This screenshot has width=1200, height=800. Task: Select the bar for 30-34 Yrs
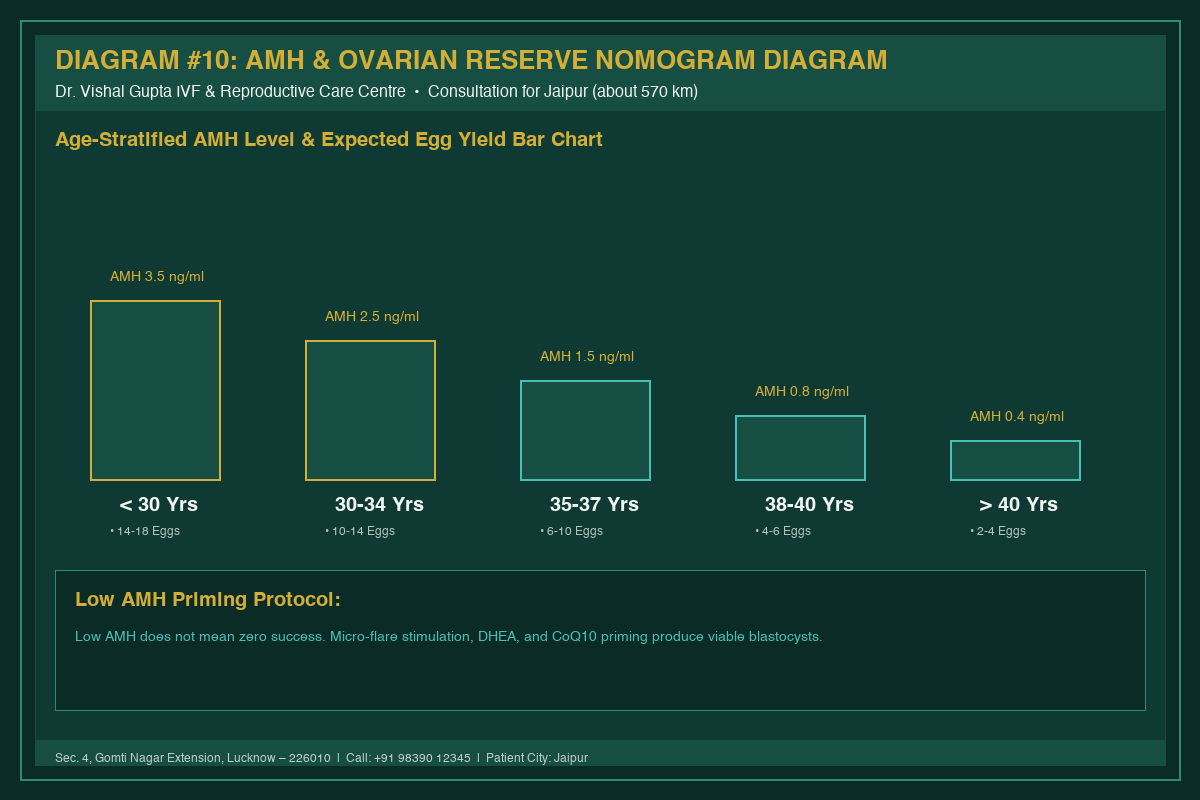370,410
